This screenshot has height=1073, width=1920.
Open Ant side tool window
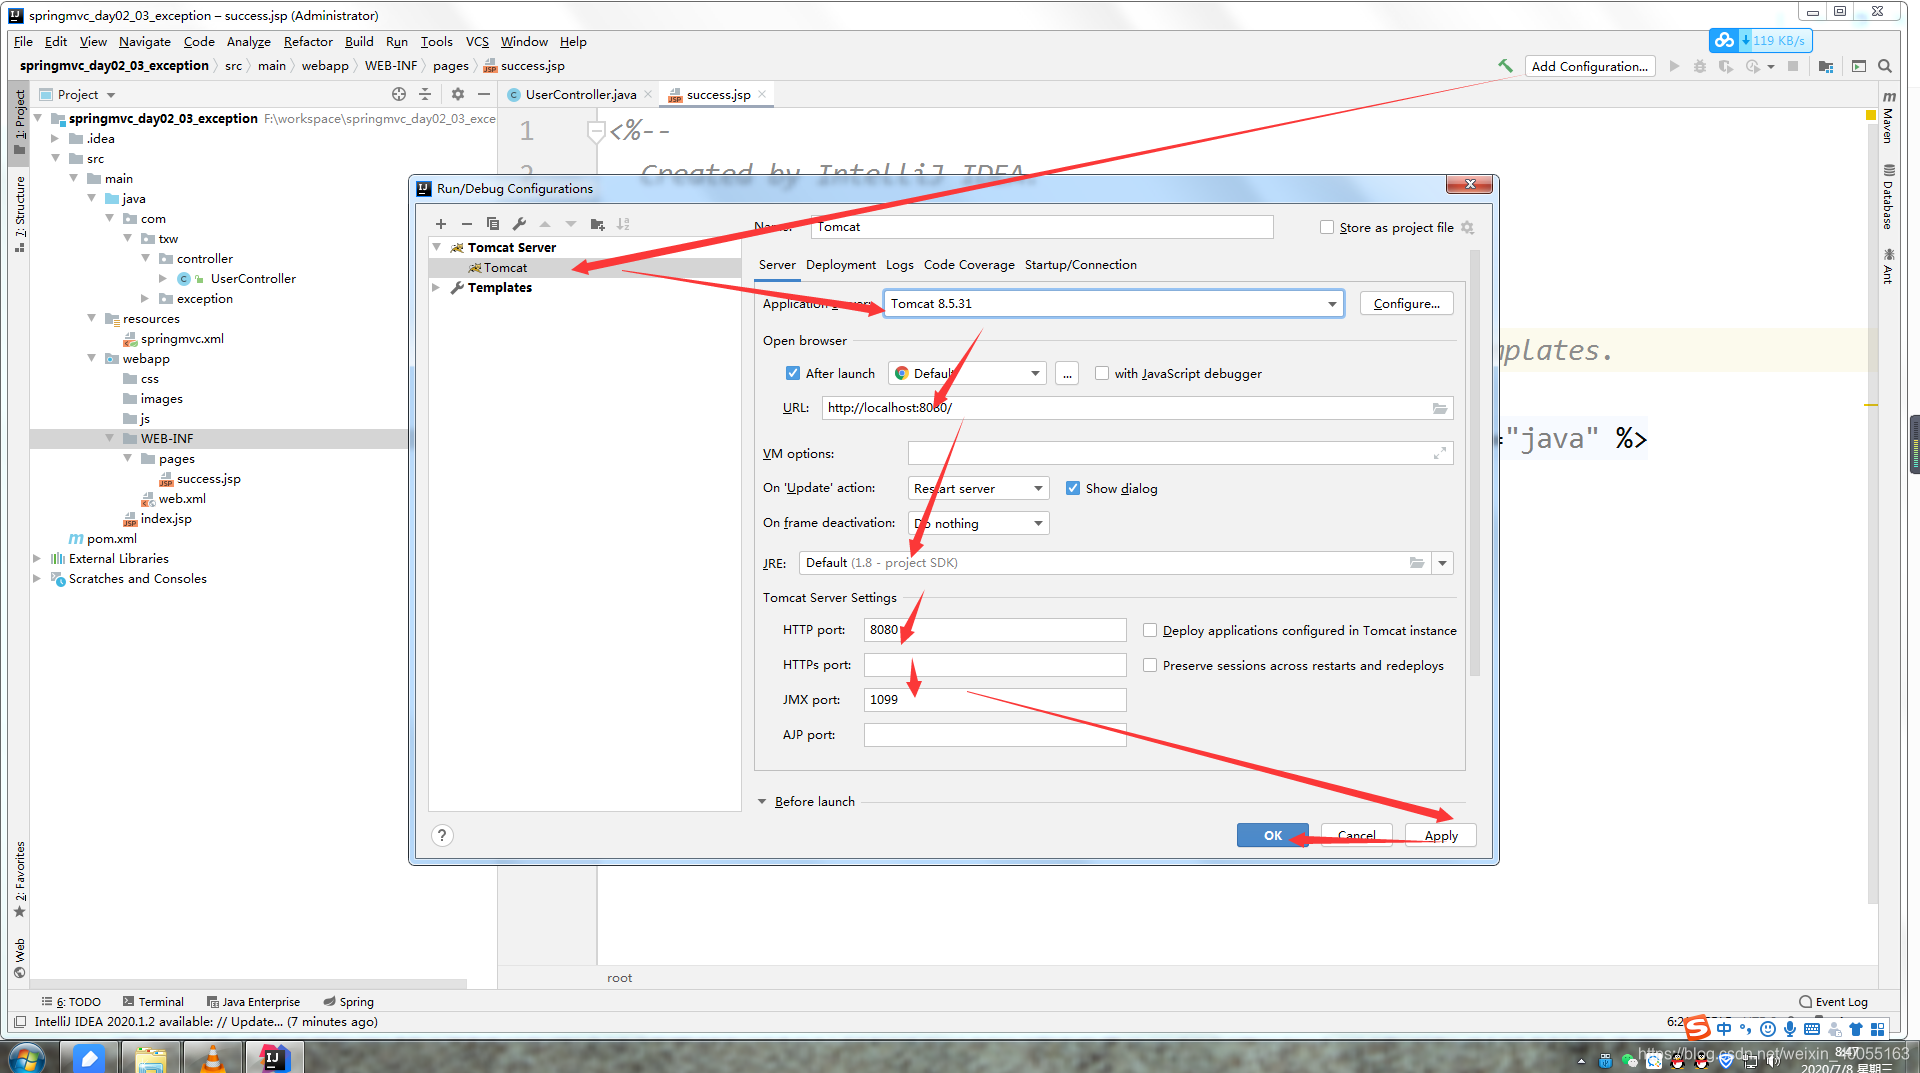pyautogui.click(x=1888, y=266)
